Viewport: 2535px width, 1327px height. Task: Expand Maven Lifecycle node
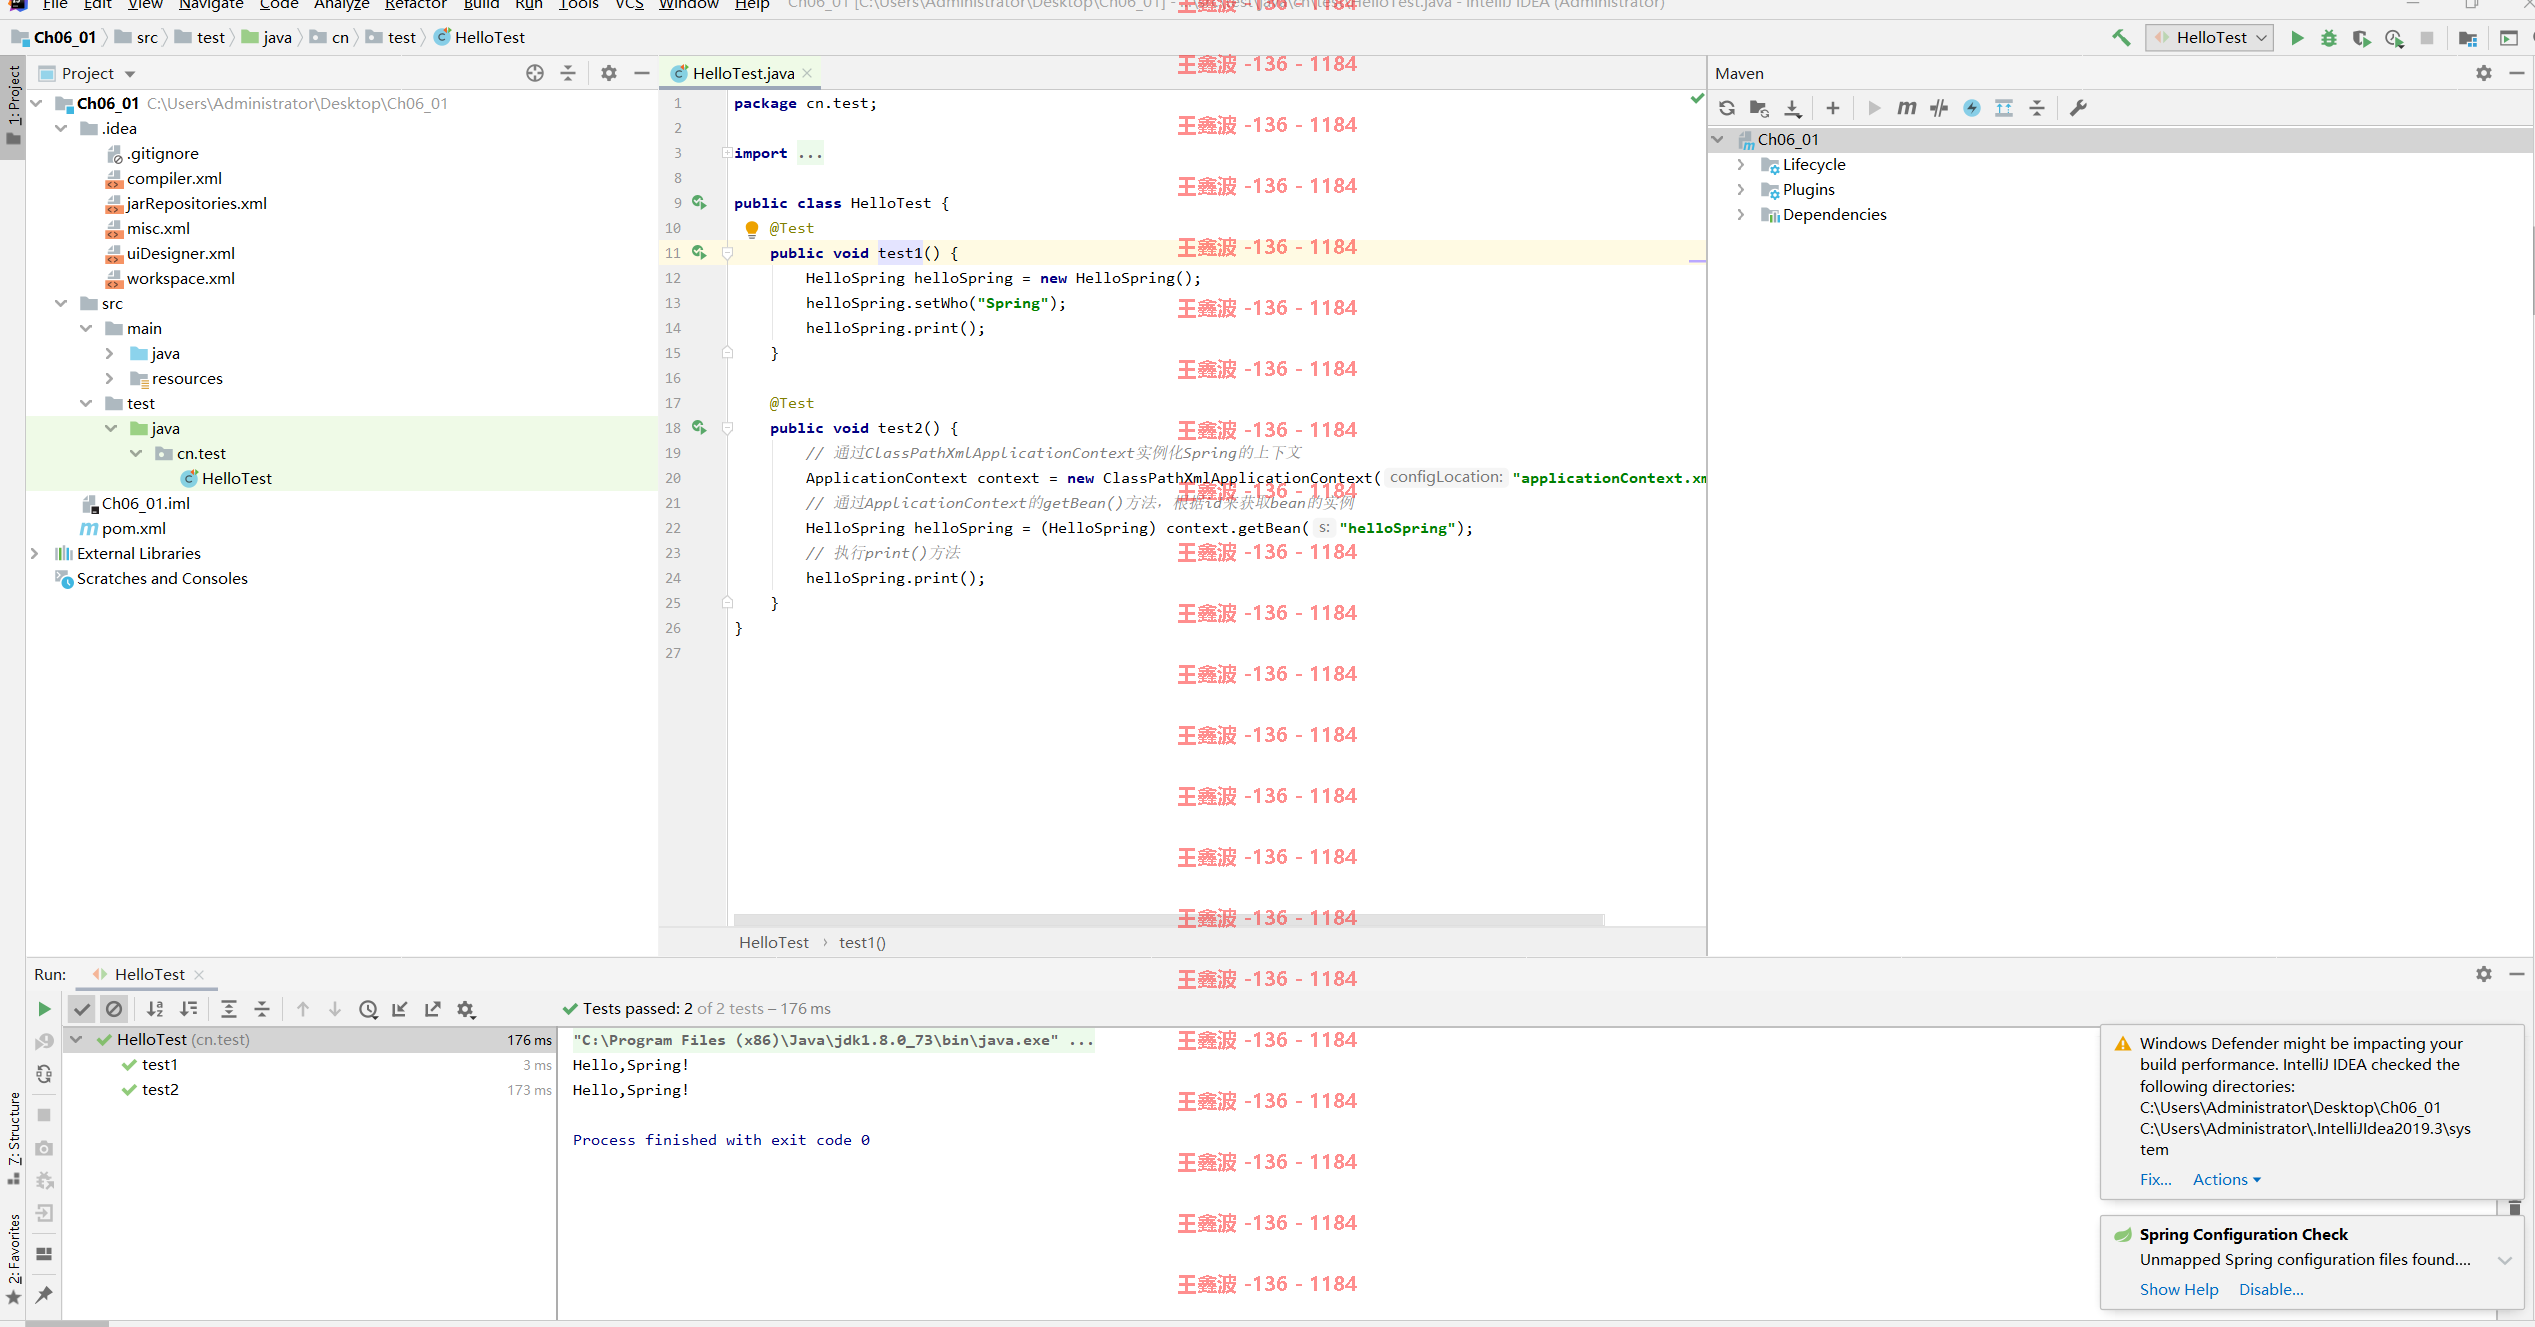[x=1741, y=165]
